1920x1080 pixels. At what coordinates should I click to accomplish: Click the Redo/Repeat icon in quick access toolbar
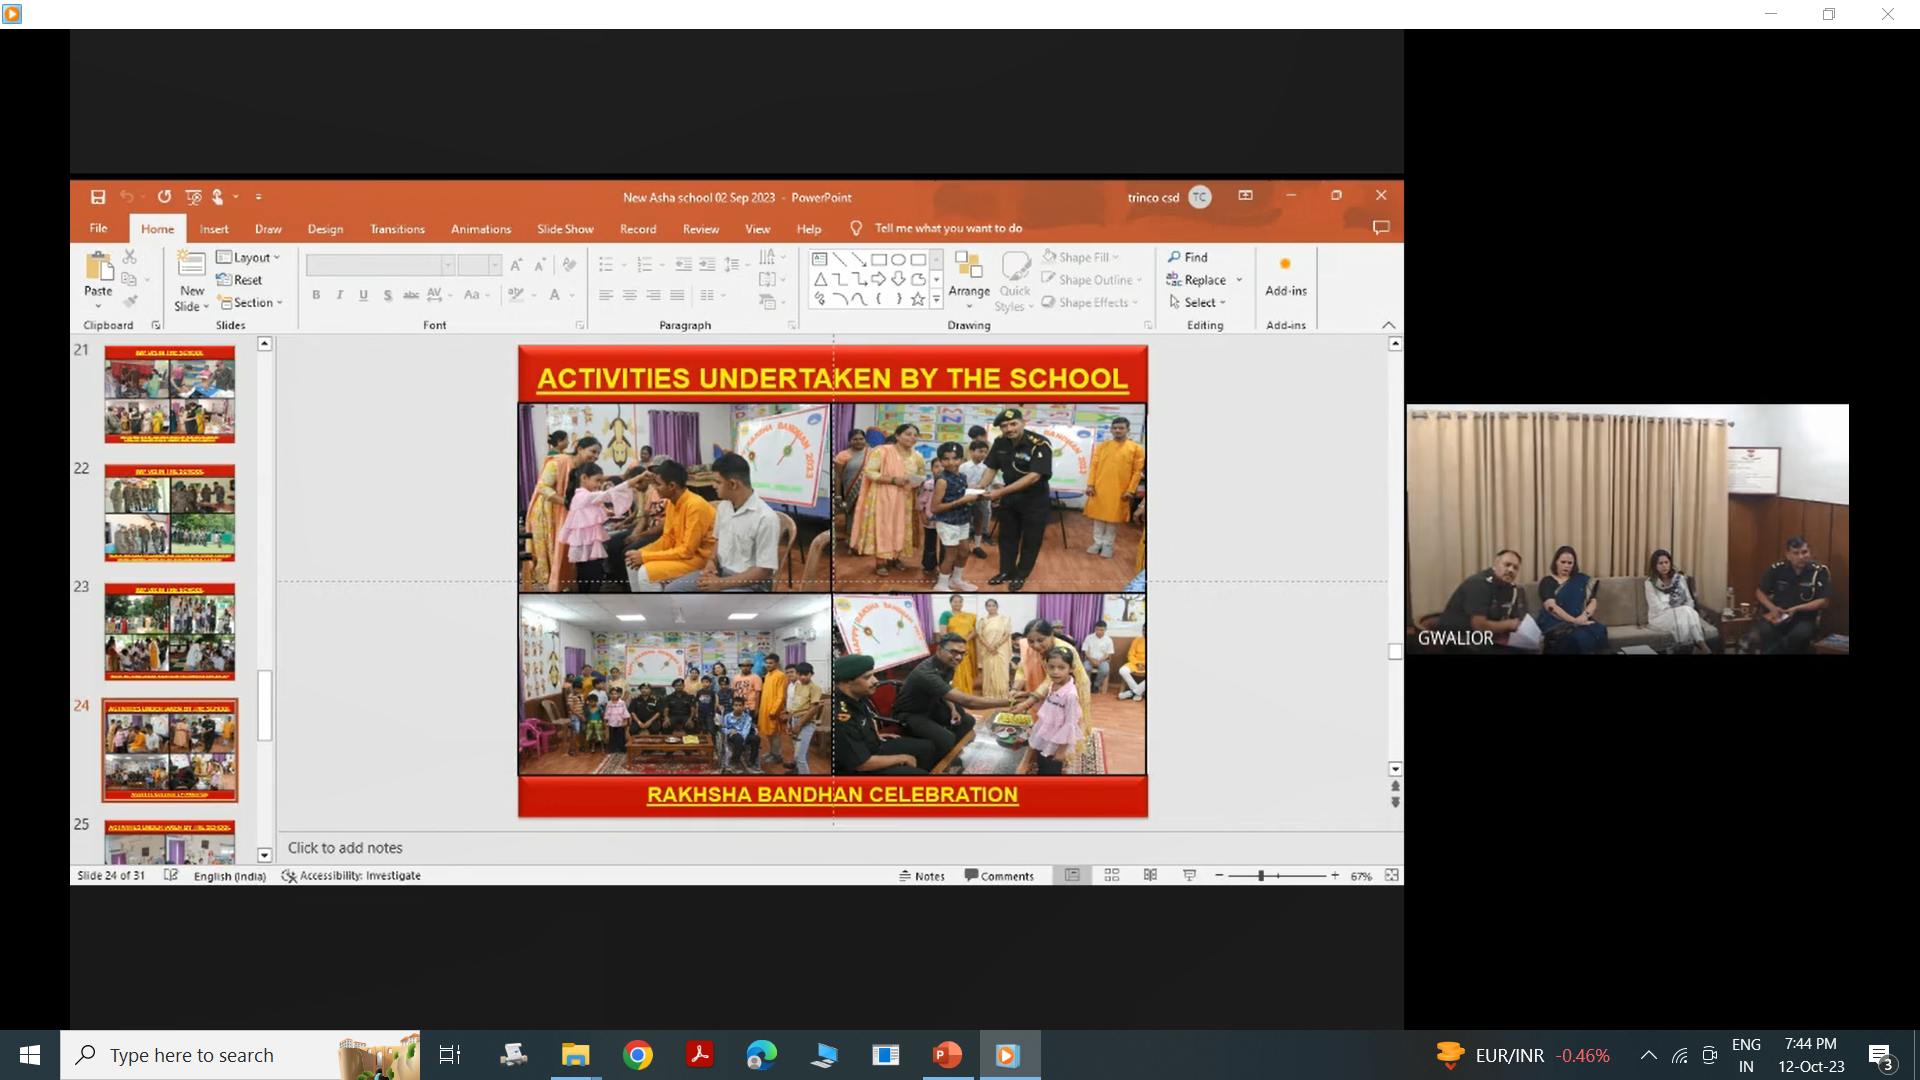(x=164, y=197)
